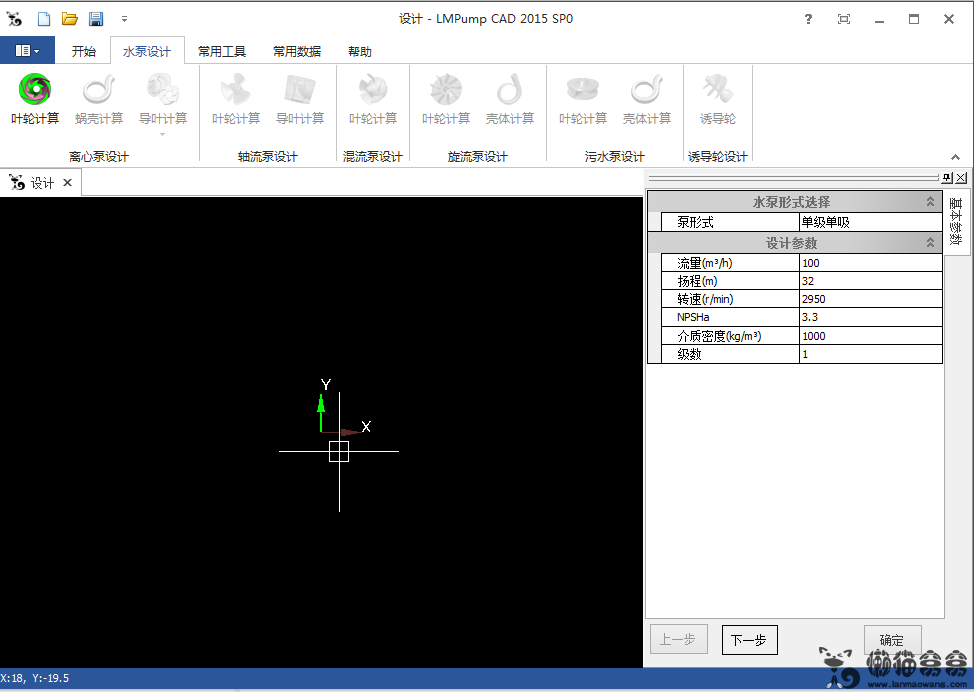Image resolution: width=974 pixels, height=692 pixels.
Task: Open the 常用数据 tab
Action: pos(297,52)
